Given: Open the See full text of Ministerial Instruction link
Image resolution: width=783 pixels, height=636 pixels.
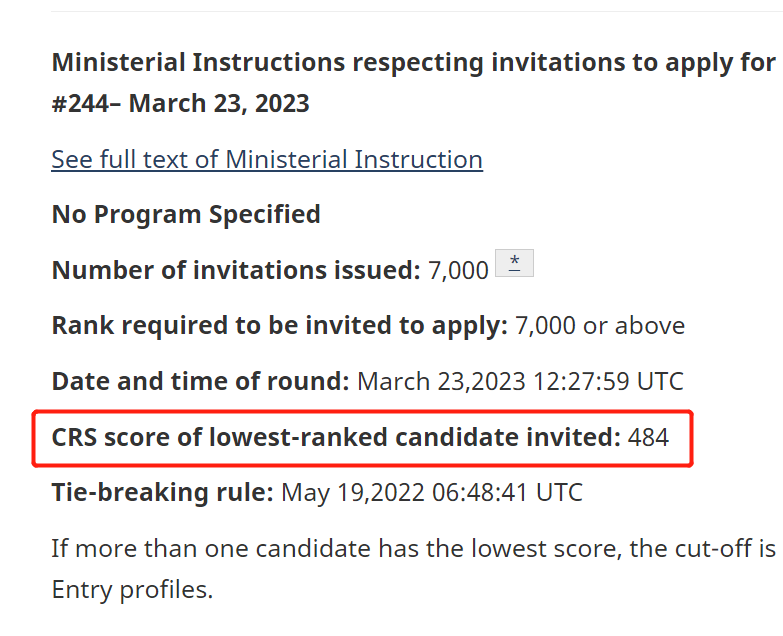Looking at the screenshot, I should click(x=267, y=160).
